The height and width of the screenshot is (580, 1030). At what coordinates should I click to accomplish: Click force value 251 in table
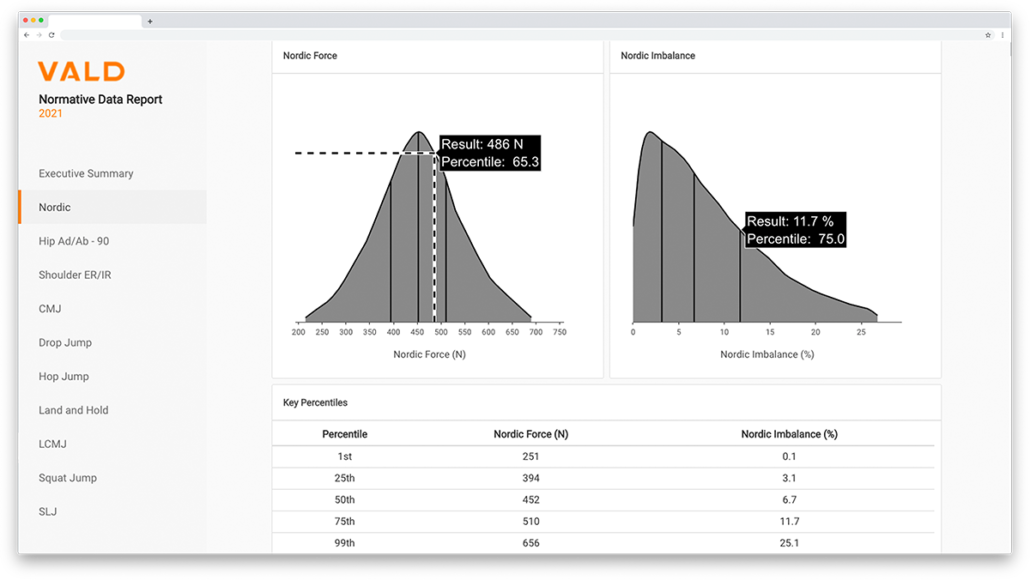pyautogui.click(x=531, y=457)
